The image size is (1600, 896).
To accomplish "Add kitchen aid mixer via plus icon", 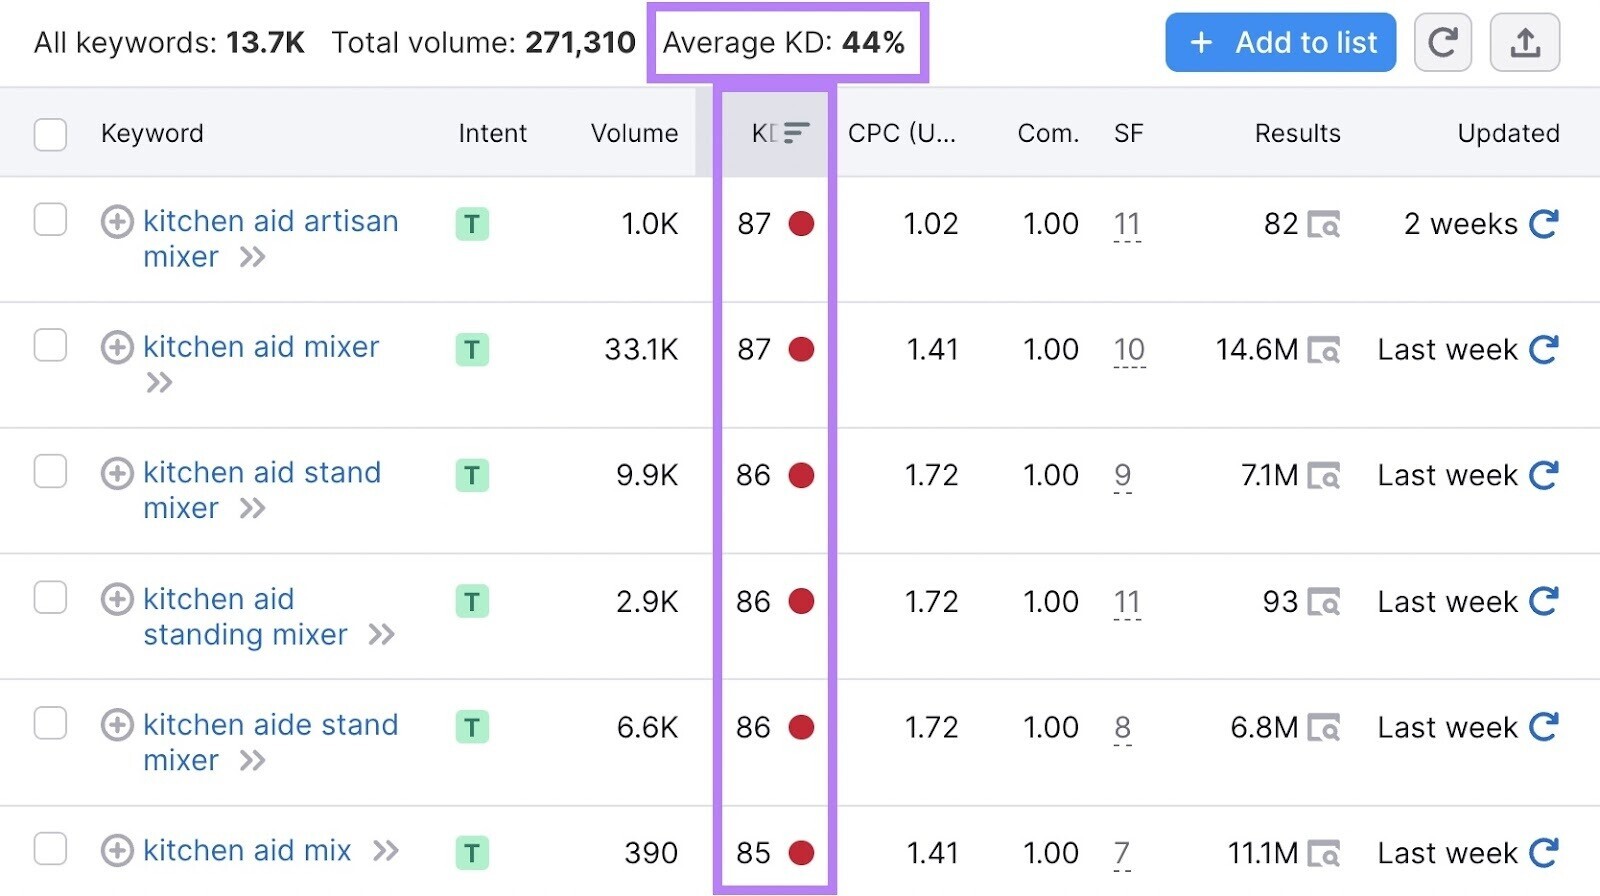I will coord(117,348).
